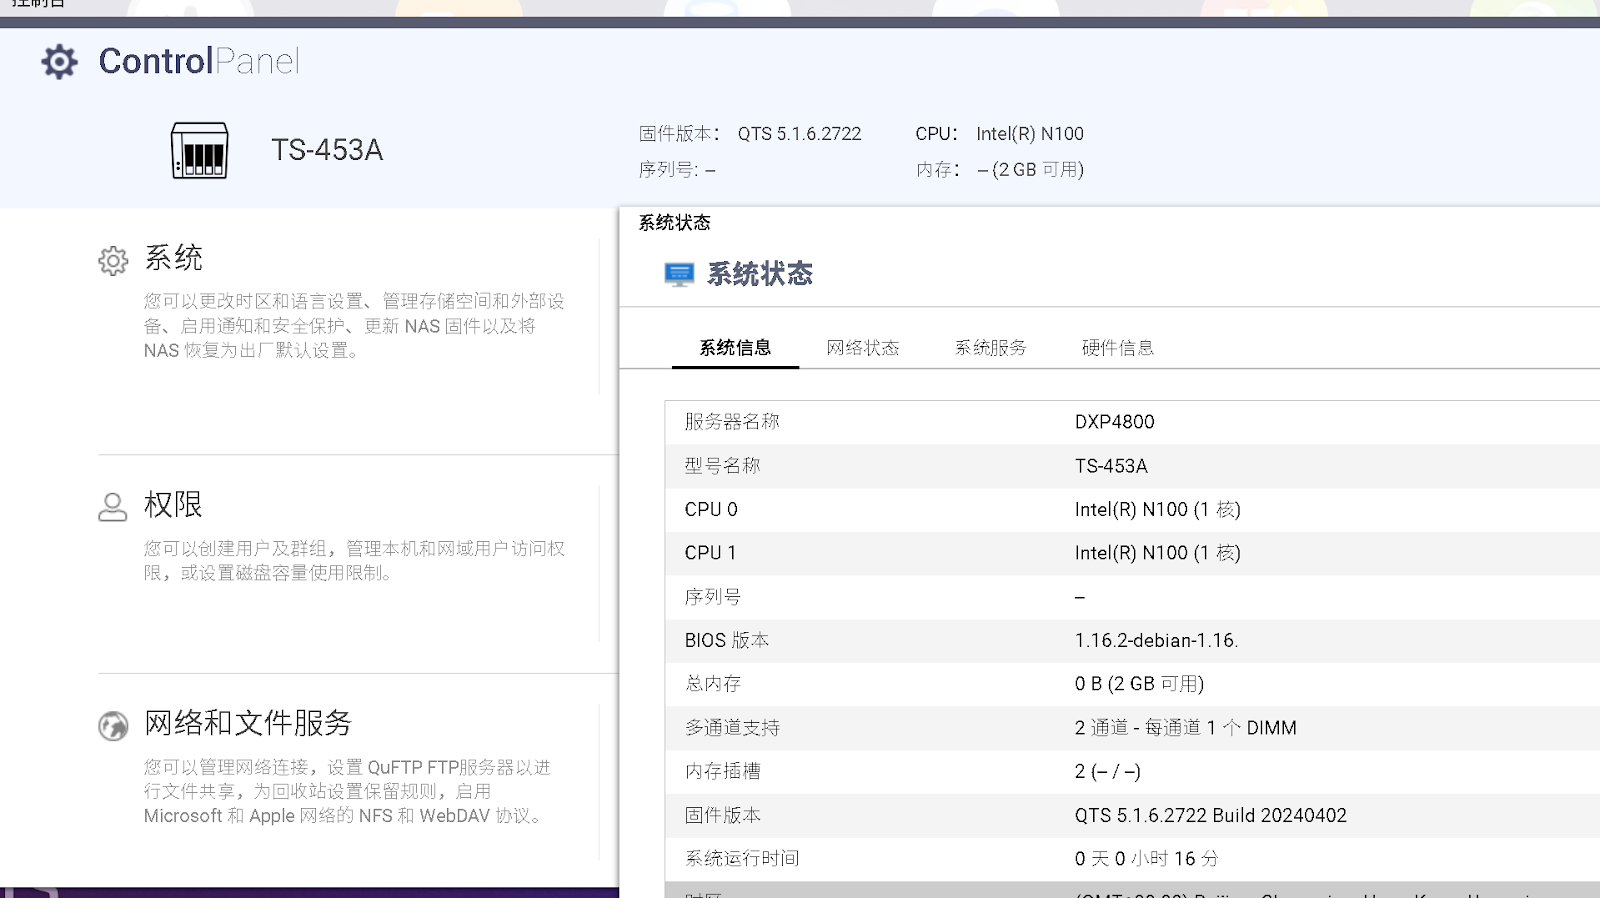Image resolution: width=1600 pixels, height=898 pixels.
Task: Select CPU 0 value Intel(R) N100 (1 核)
Action: pos(1158,510)
